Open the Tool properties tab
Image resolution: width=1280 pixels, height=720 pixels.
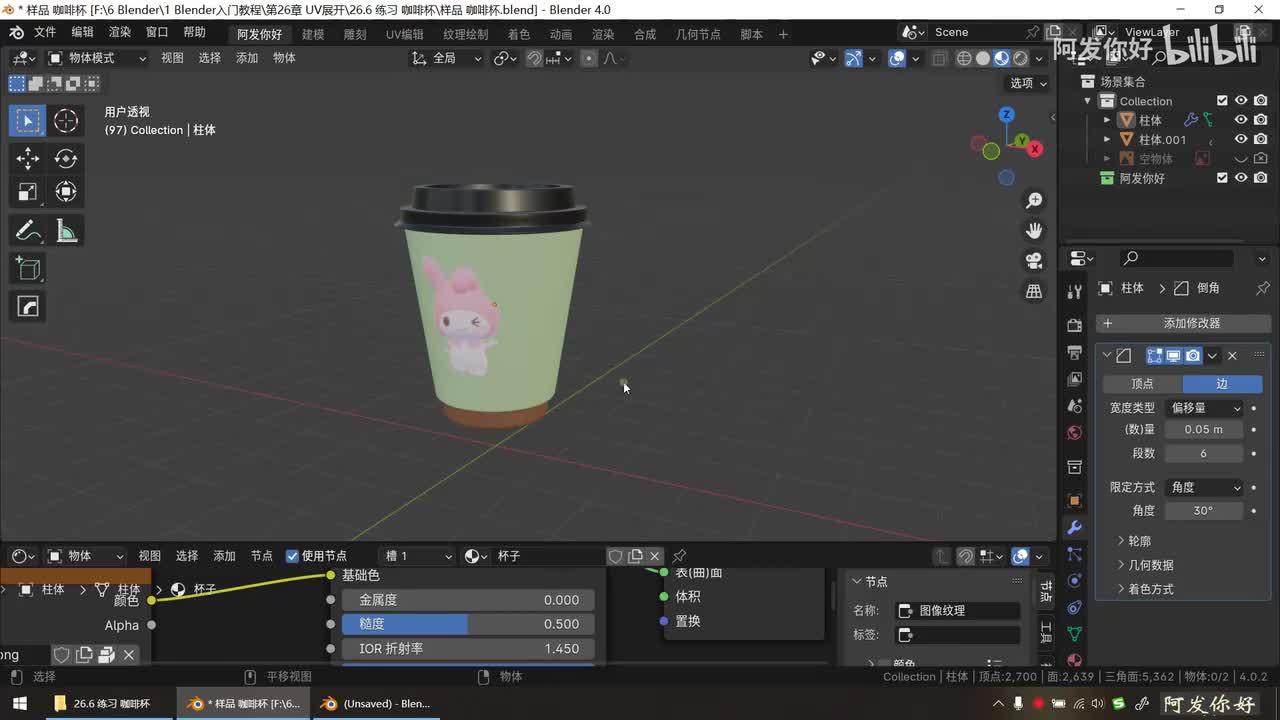[1075, 291]
